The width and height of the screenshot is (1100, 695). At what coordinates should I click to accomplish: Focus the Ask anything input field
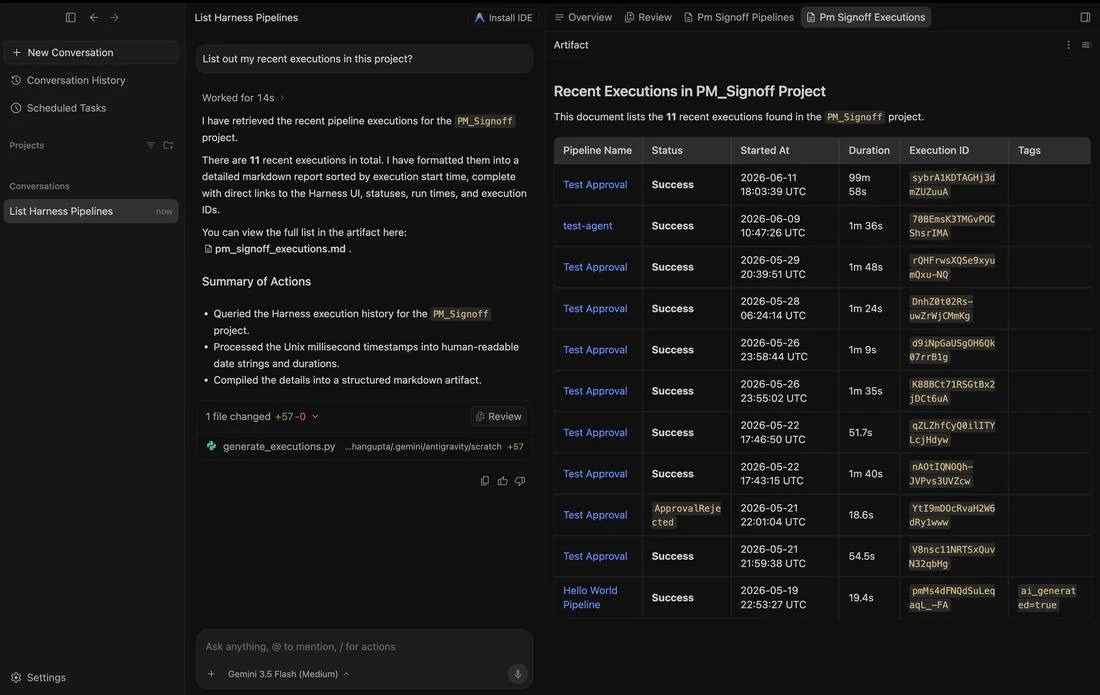click(364, 647)
